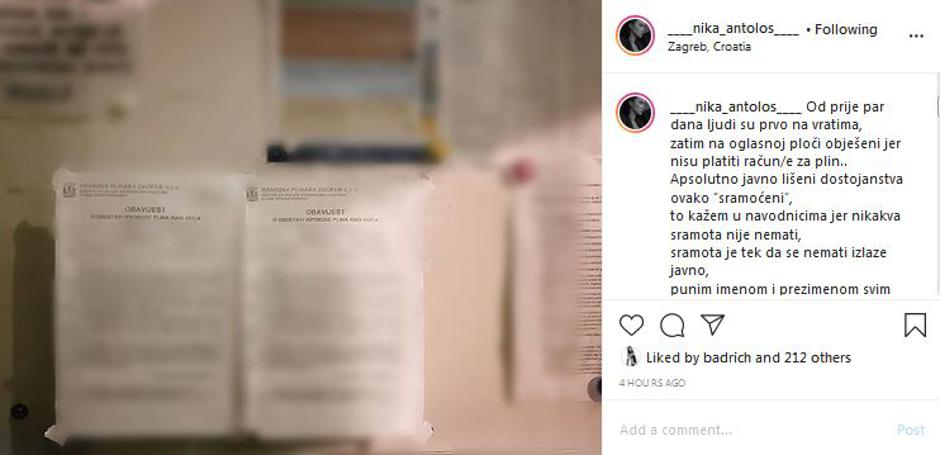The width and height of the screenshot is (940, 455).
Task: Open comments with the speech bubble icon
Action: click(x=672, y=325)
